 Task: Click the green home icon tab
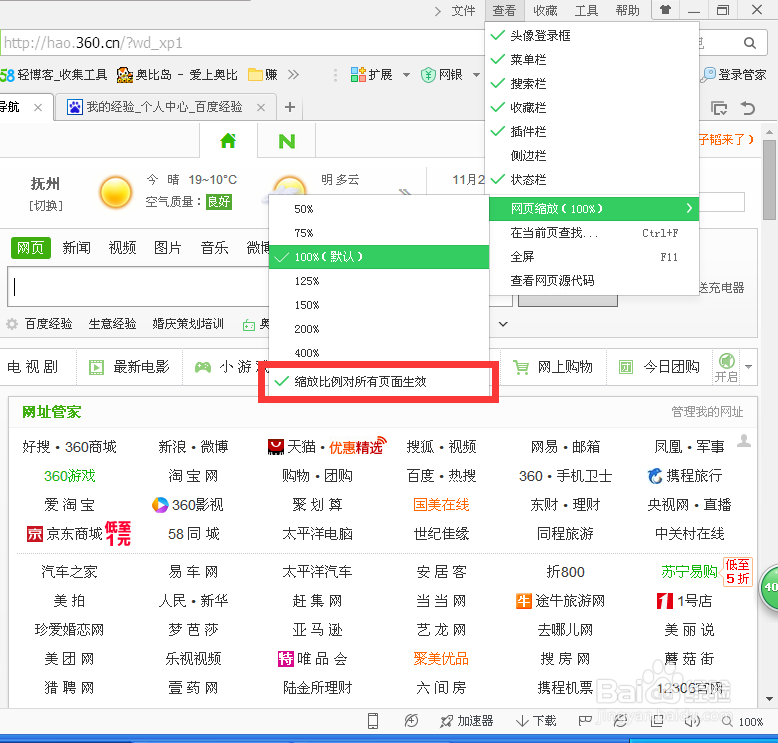(x=228, y=141)
